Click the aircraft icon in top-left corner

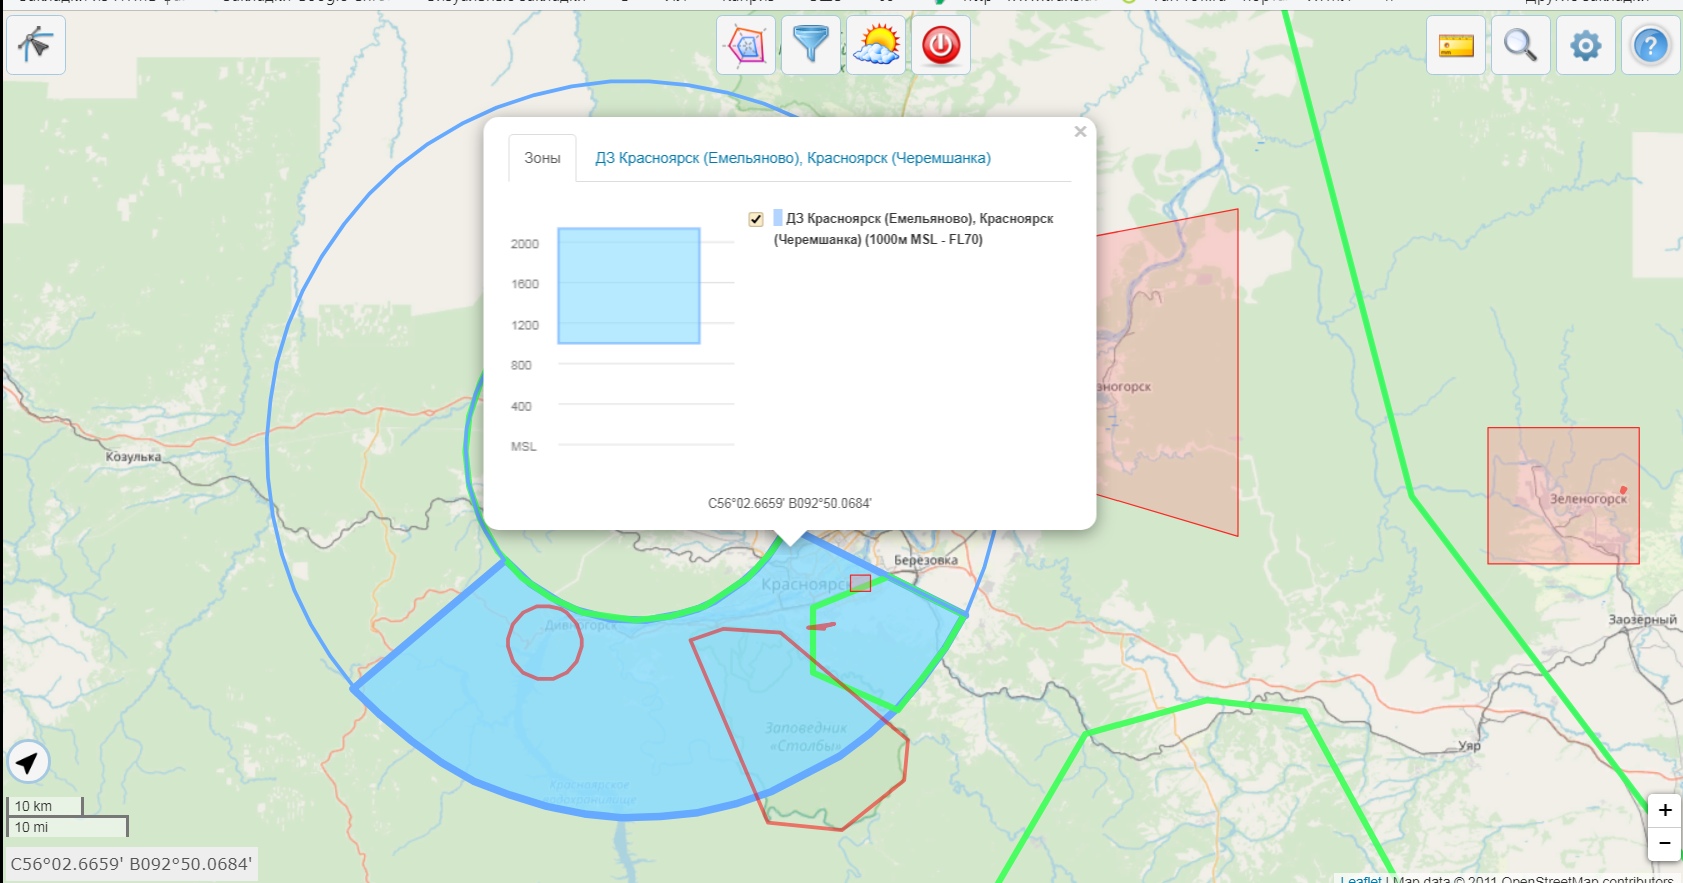(36, 45)
